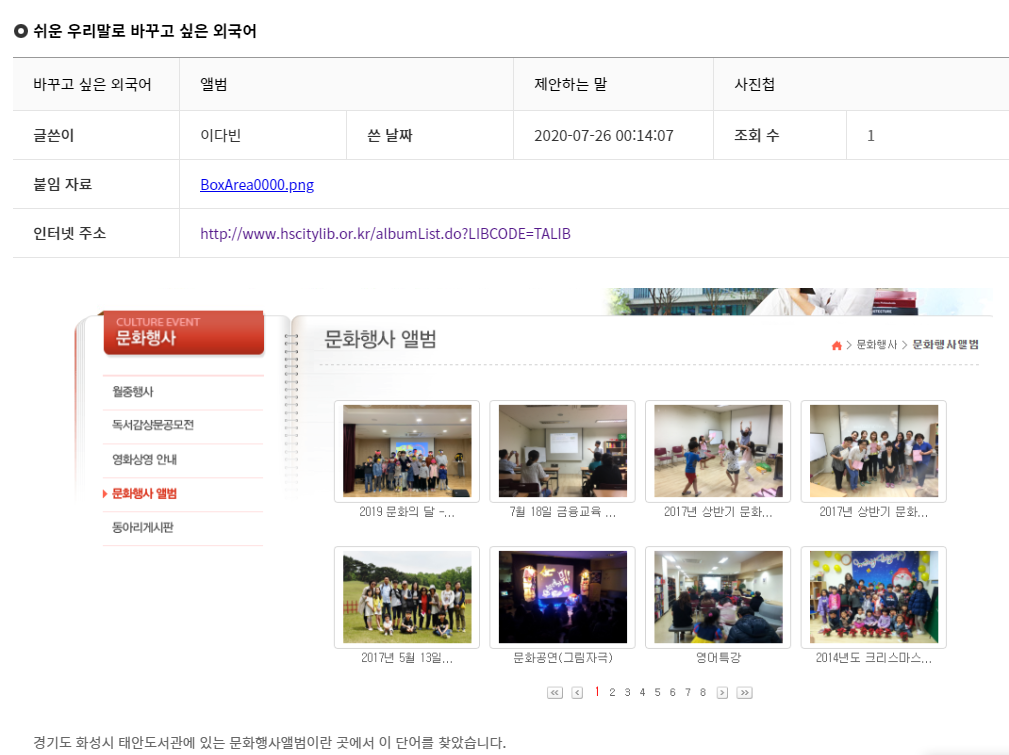Screen dimensions: 1009x755
Task: Open 영화상영 안내 sidebar item
Action: pyautogui.click(x=144, y=460)
